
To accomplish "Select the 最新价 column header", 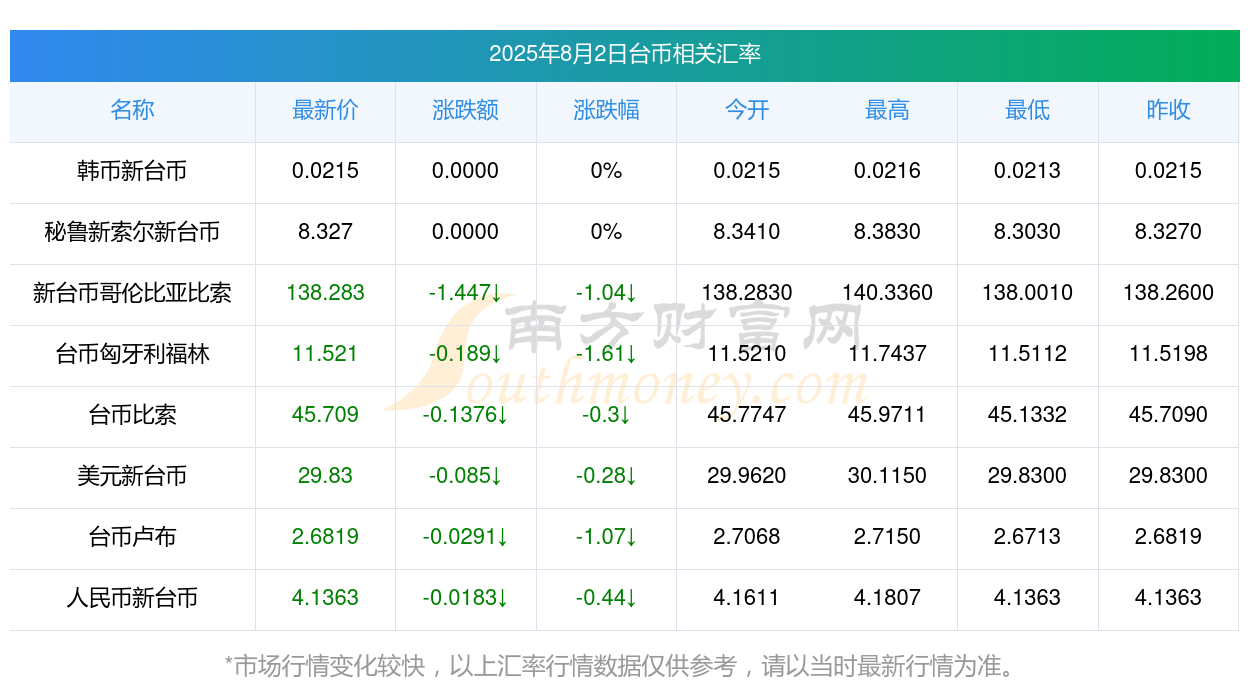I will point(325,110).
